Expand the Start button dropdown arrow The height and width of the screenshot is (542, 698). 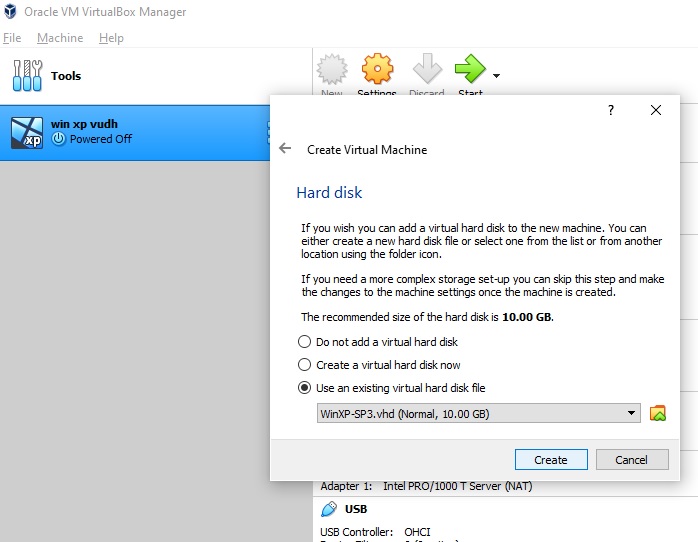[x=496, y=76]
